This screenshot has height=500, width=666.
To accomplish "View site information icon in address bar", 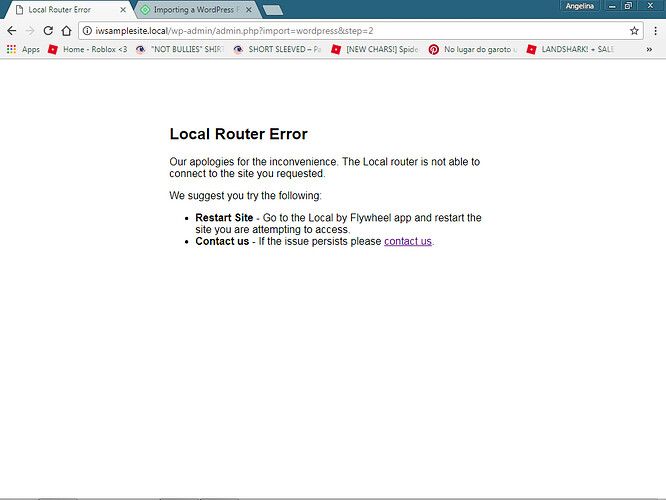I will point(87,31).
